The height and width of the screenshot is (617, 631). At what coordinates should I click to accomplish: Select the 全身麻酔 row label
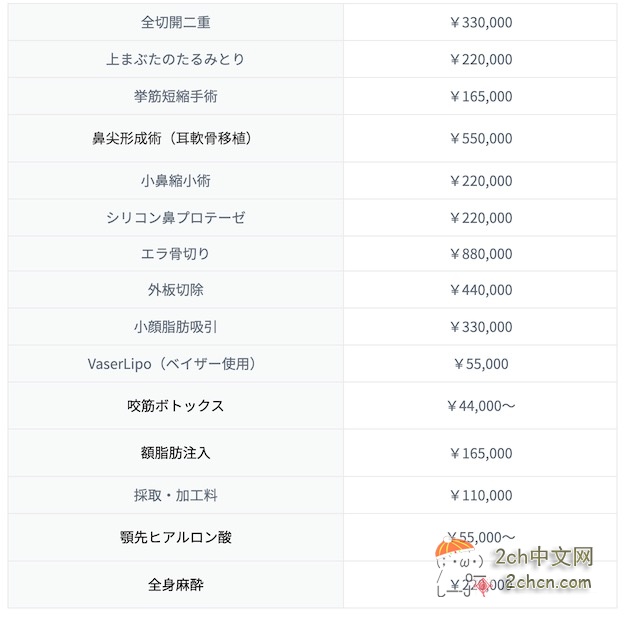click(175, 584)
